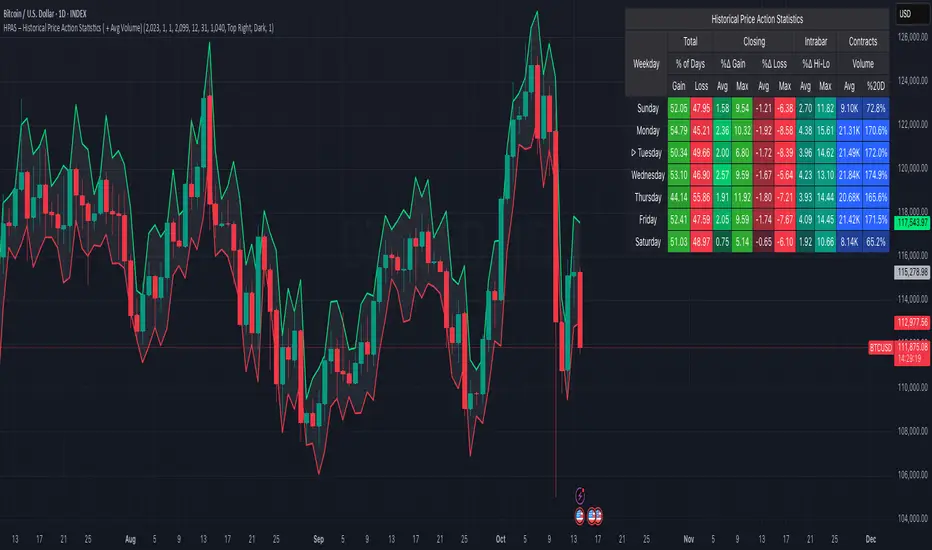Click the Aug label on time axis

click(130, 539)
